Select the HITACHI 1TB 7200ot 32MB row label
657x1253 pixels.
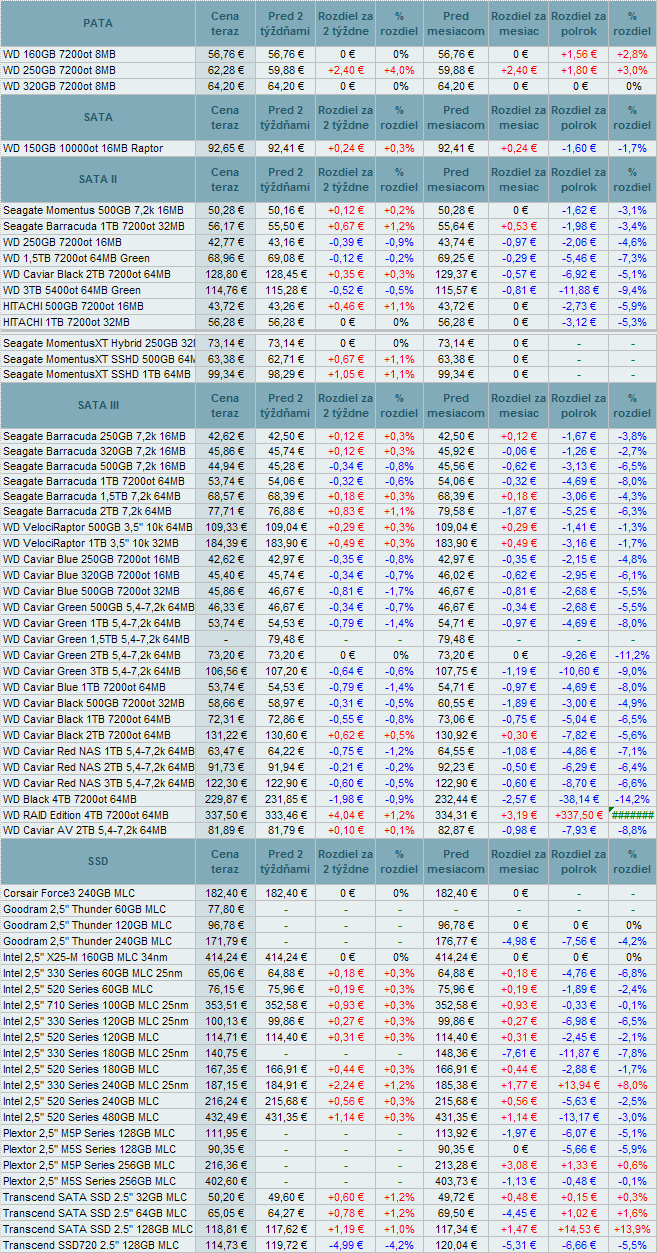(x=67, y=322)
